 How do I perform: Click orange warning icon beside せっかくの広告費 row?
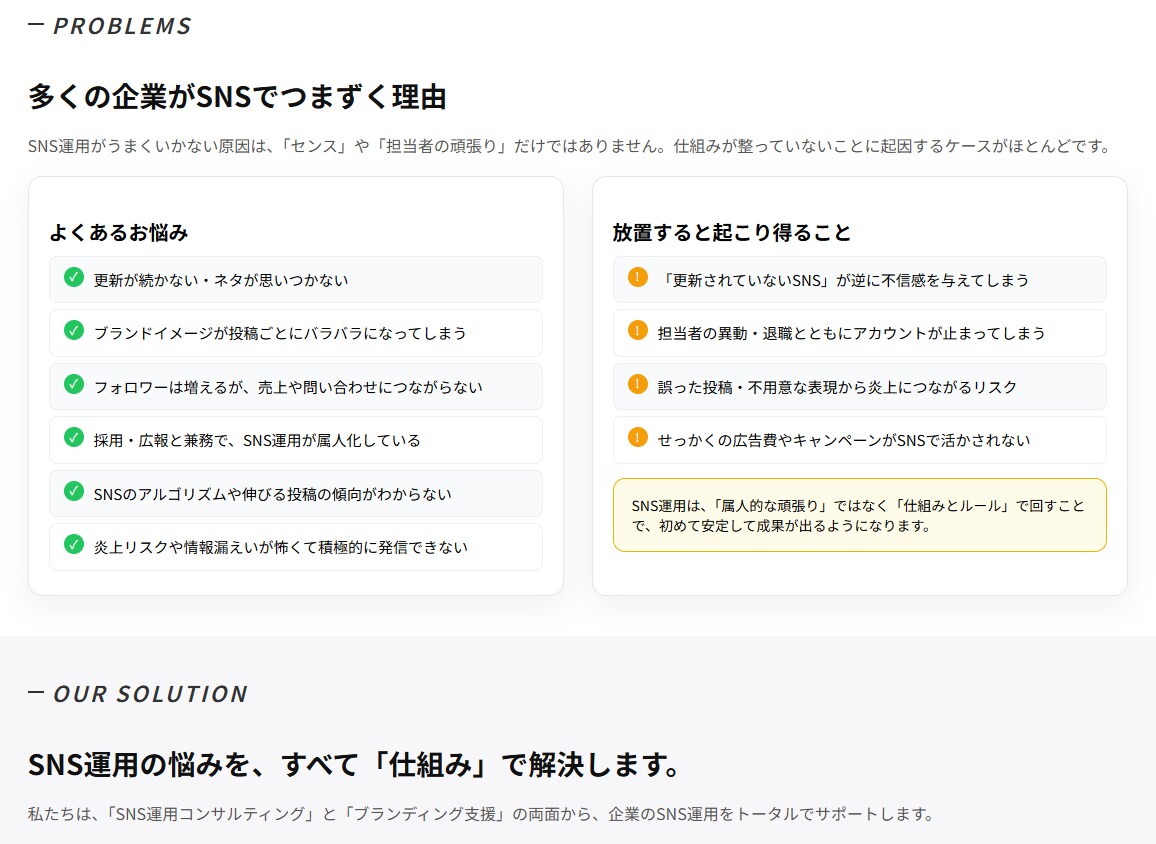[x=638, y=437]
